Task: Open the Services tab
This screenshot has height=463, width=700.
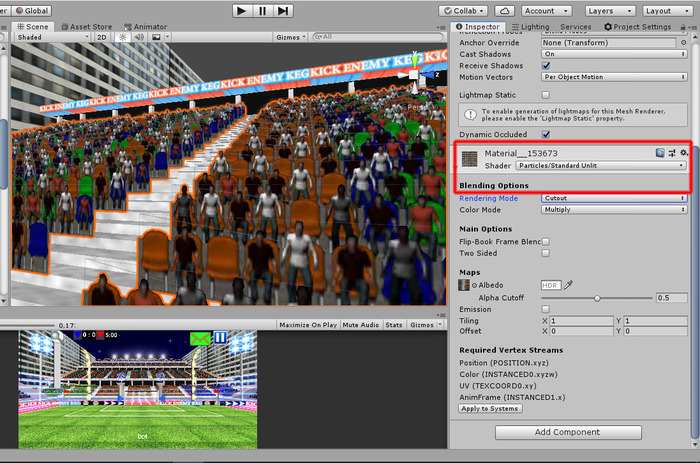Action: pyautogui.click(x=575, y=27)
